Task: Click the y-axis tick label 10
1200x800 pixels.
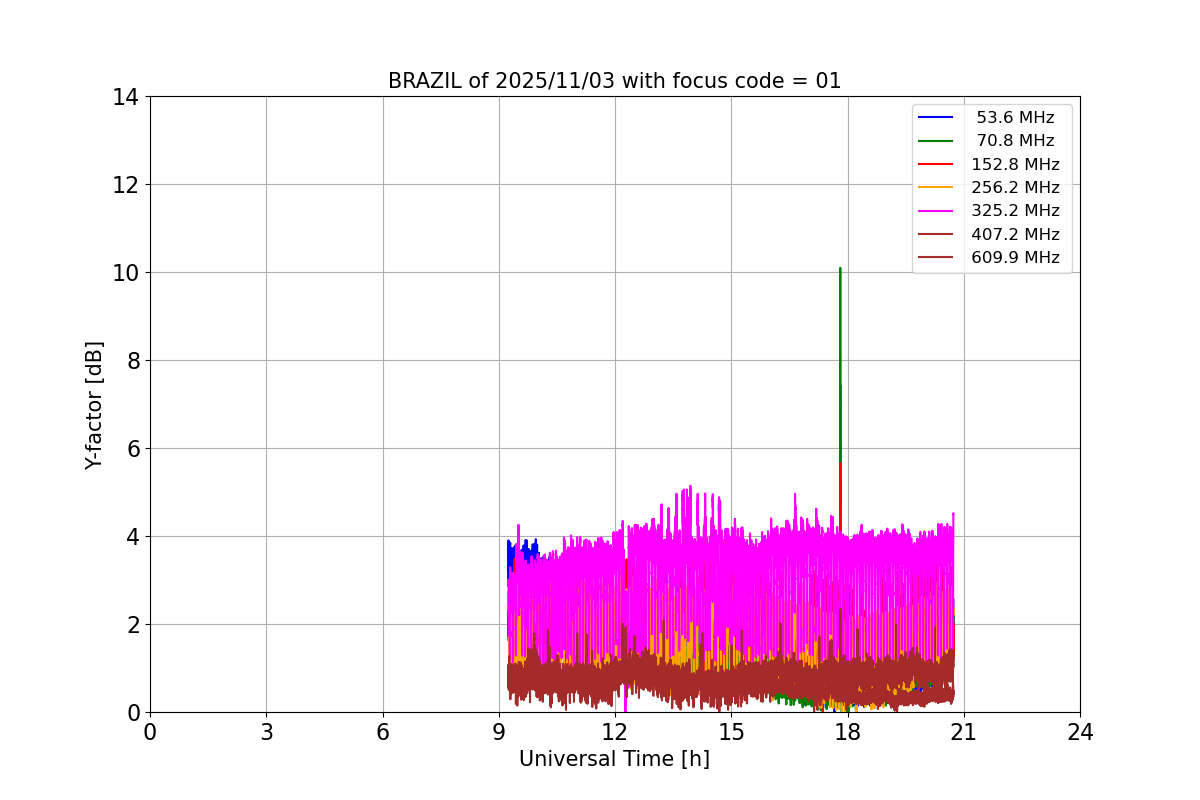Action: coord(125,273)
